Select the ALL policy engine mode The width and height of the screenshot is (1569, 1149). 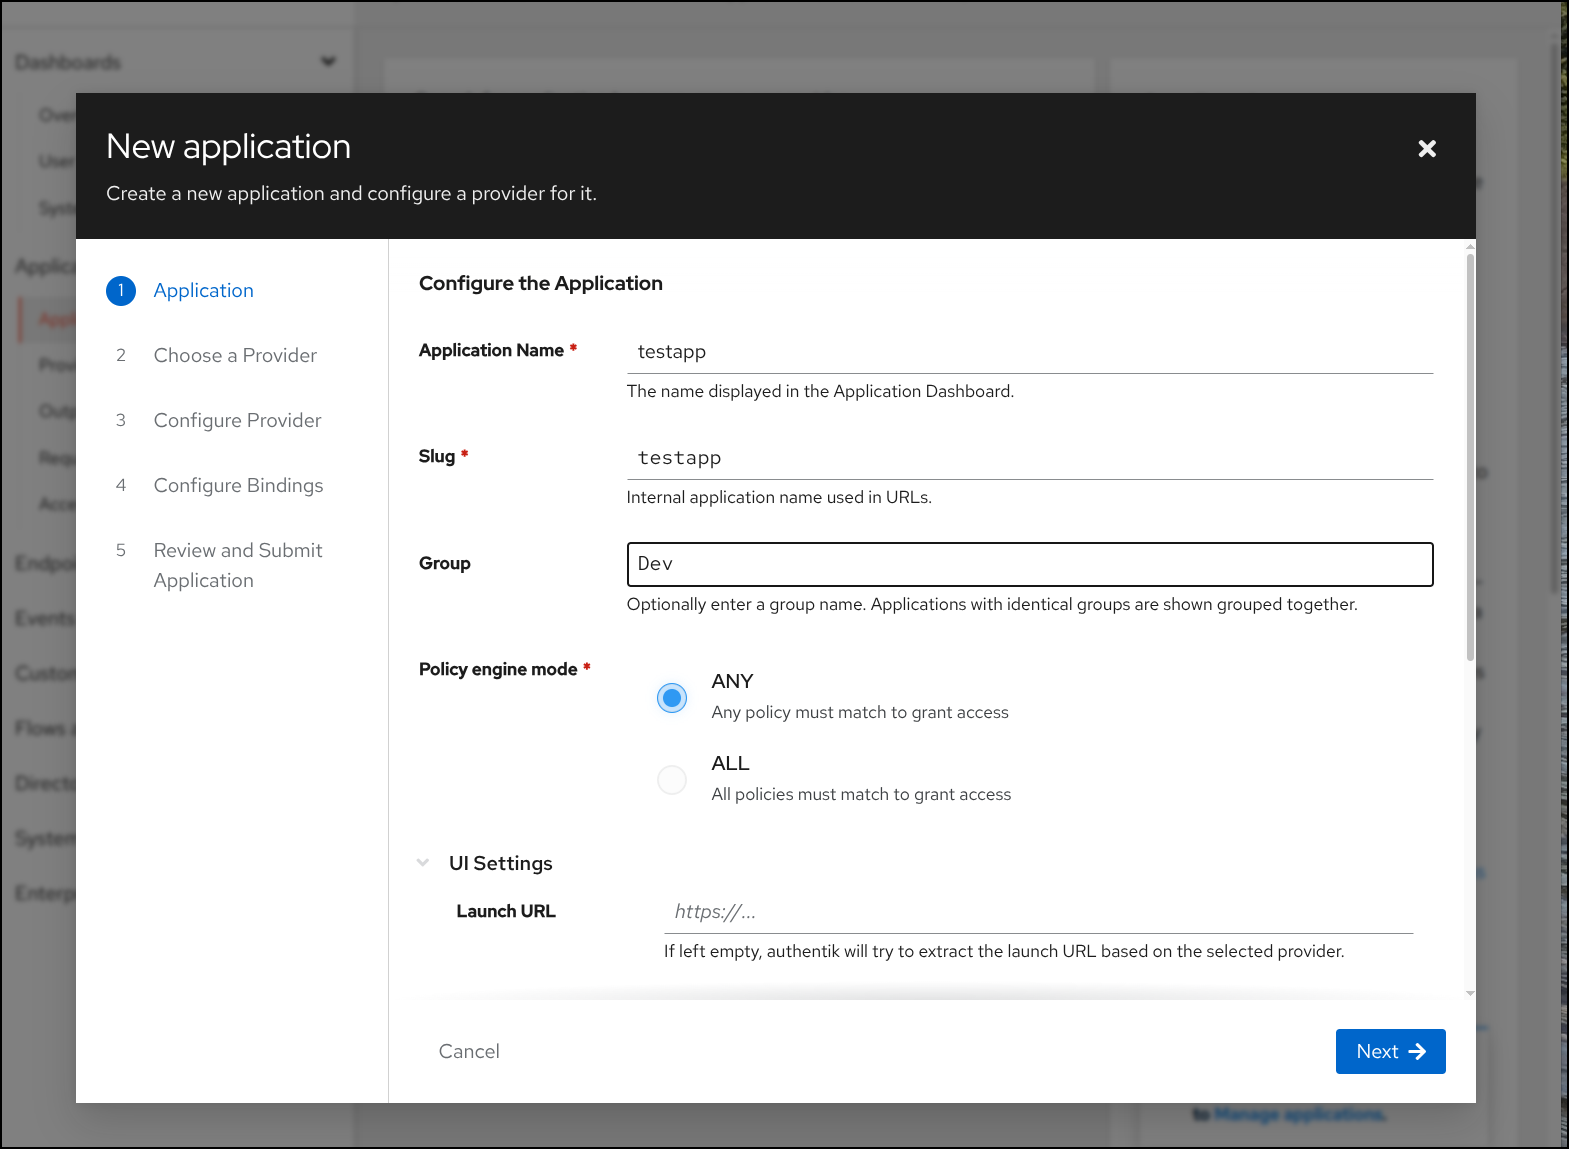click(672, 779)
